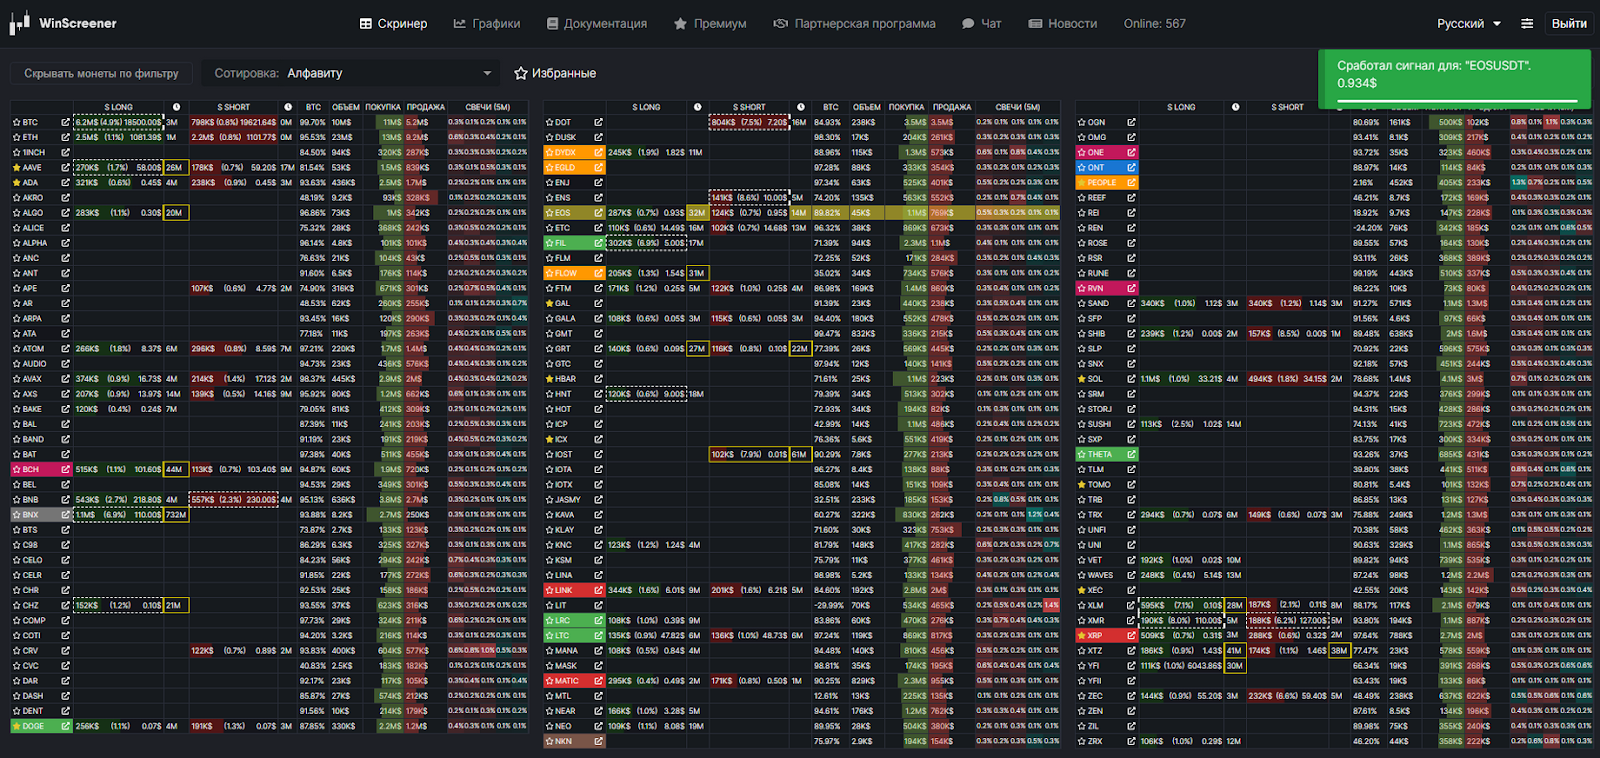This screenshot has width=1600, height=758.
Task: Unstar the HBAR coin
Action: click(x=549, y=379)
